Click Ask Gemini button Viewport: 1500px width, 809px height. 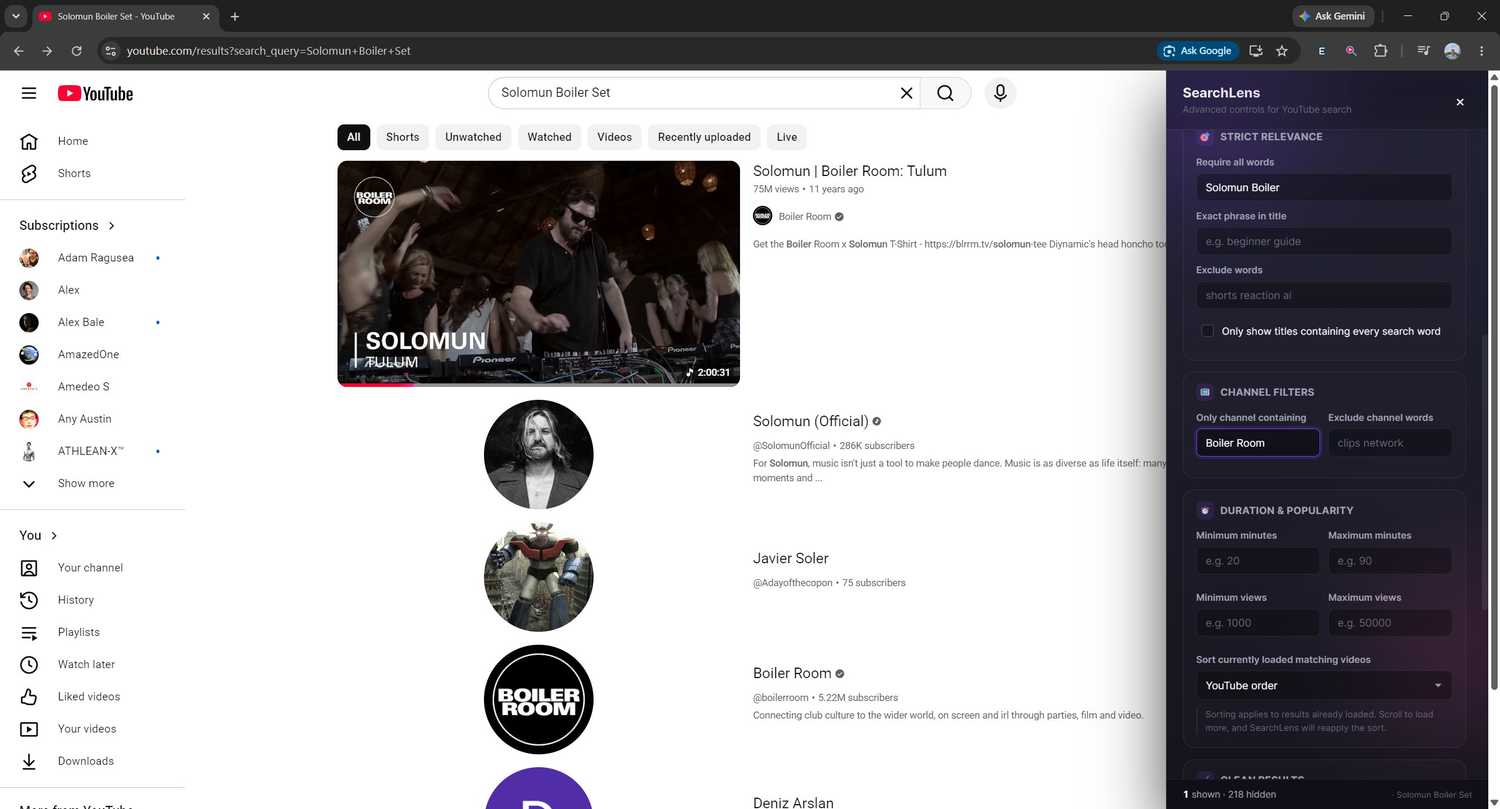tap(1332, 16)
